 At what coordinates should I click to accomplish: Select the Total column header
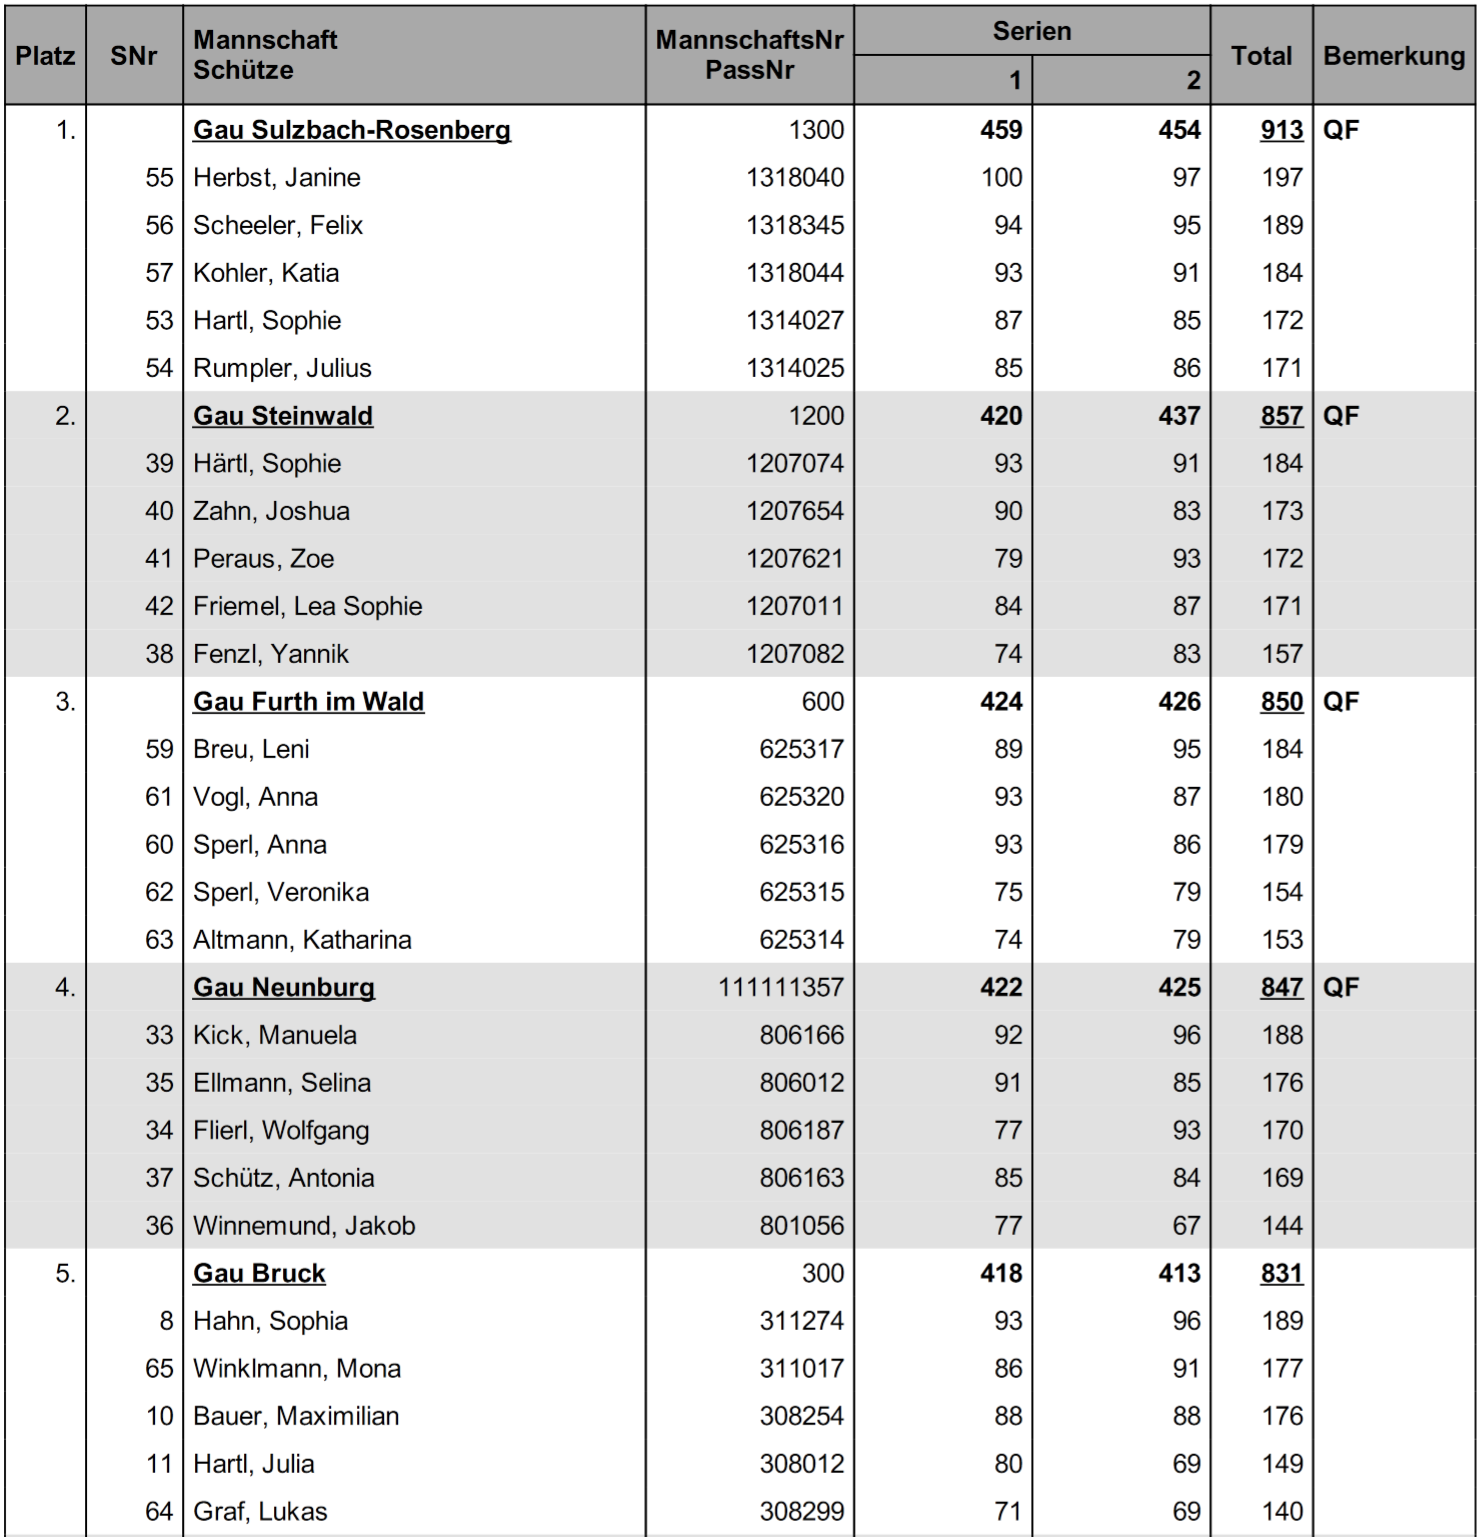pos(1262,56)
